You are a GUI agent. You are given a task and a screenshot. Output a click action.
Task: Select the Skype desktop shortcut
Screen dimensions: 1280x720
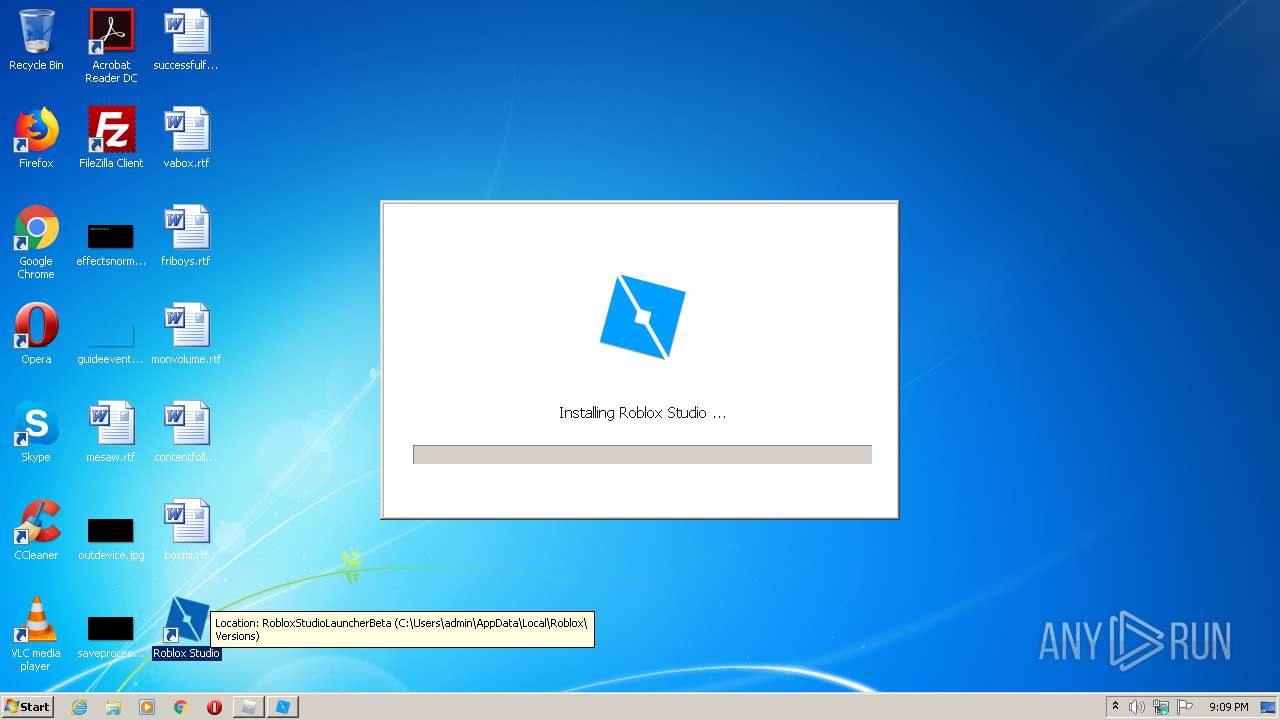[x=36, y=432]
